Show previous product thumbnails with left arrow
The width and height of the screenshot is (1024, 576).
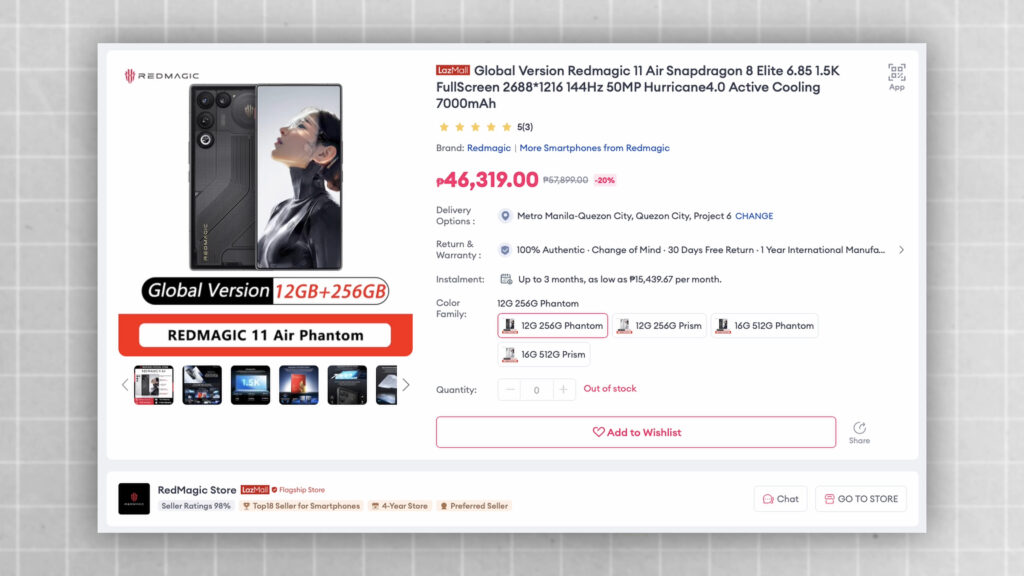[x=125, y=385]
